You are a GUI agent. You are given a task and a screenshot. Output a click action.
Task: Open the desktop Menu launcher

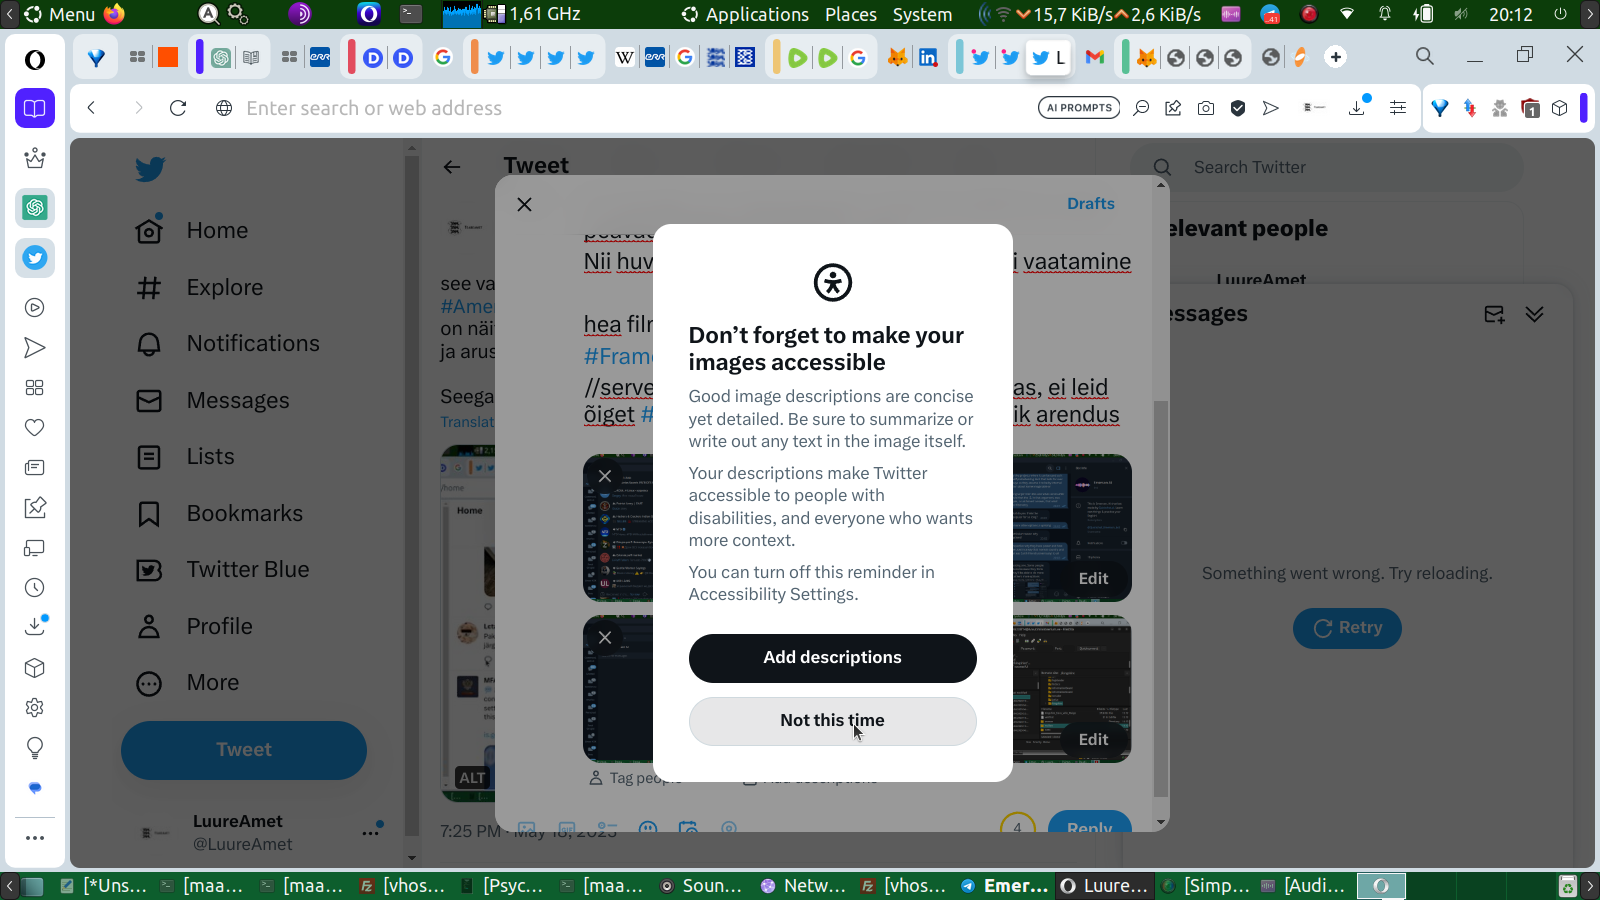[60, 14]
